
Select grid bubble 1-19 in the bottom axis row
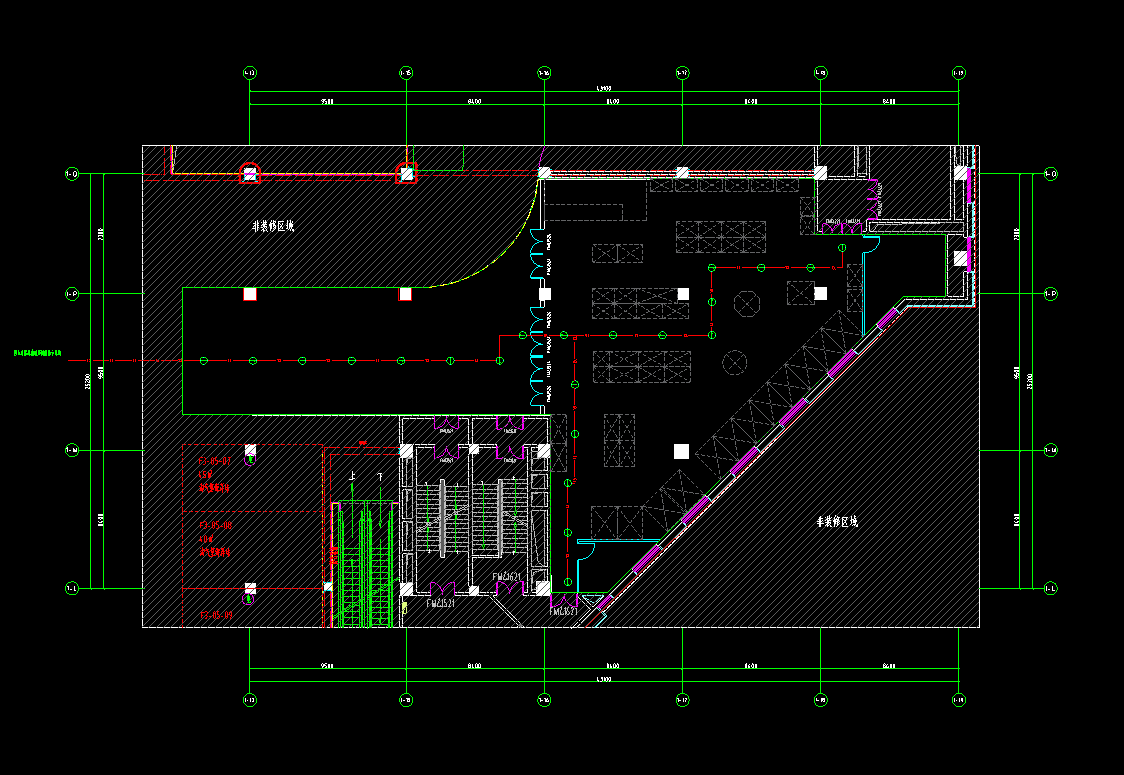tap(958, 699)
